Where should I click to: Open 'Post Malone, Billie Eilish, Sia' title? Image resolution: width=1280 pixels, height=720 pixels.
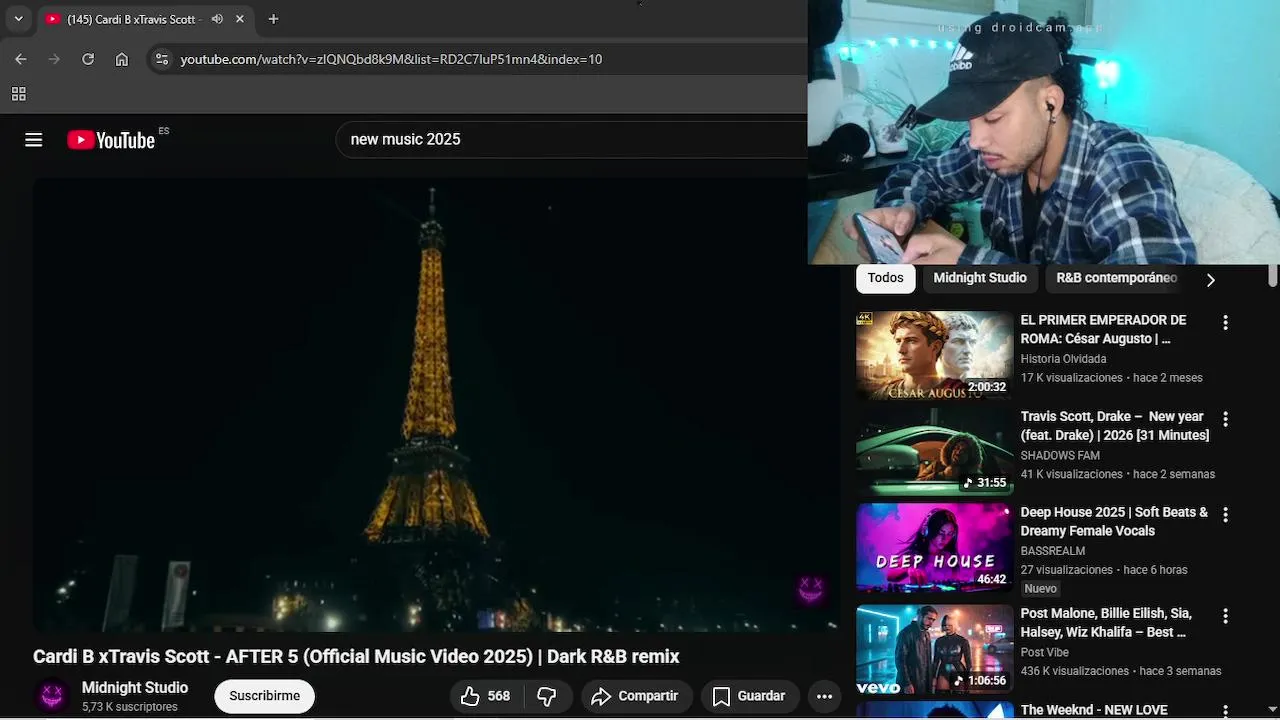click(1106, 623)
